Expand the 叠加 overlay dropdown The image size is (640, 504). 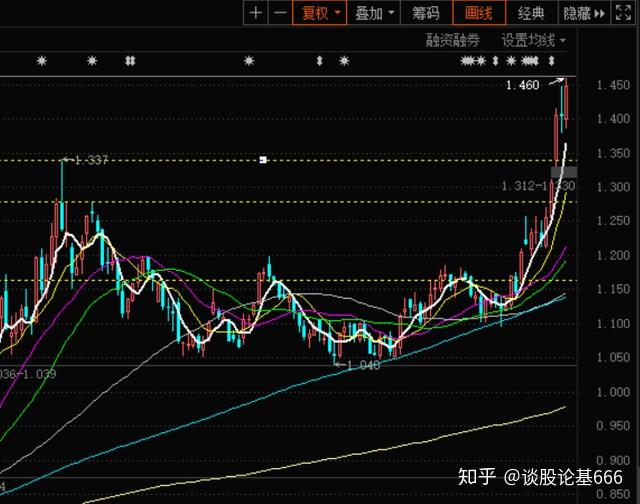[x=374, y=13]
